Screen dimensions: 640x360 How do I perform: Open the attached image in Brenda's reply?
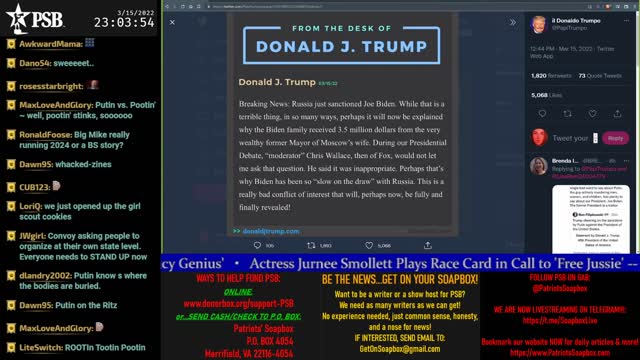click(591, 219)
